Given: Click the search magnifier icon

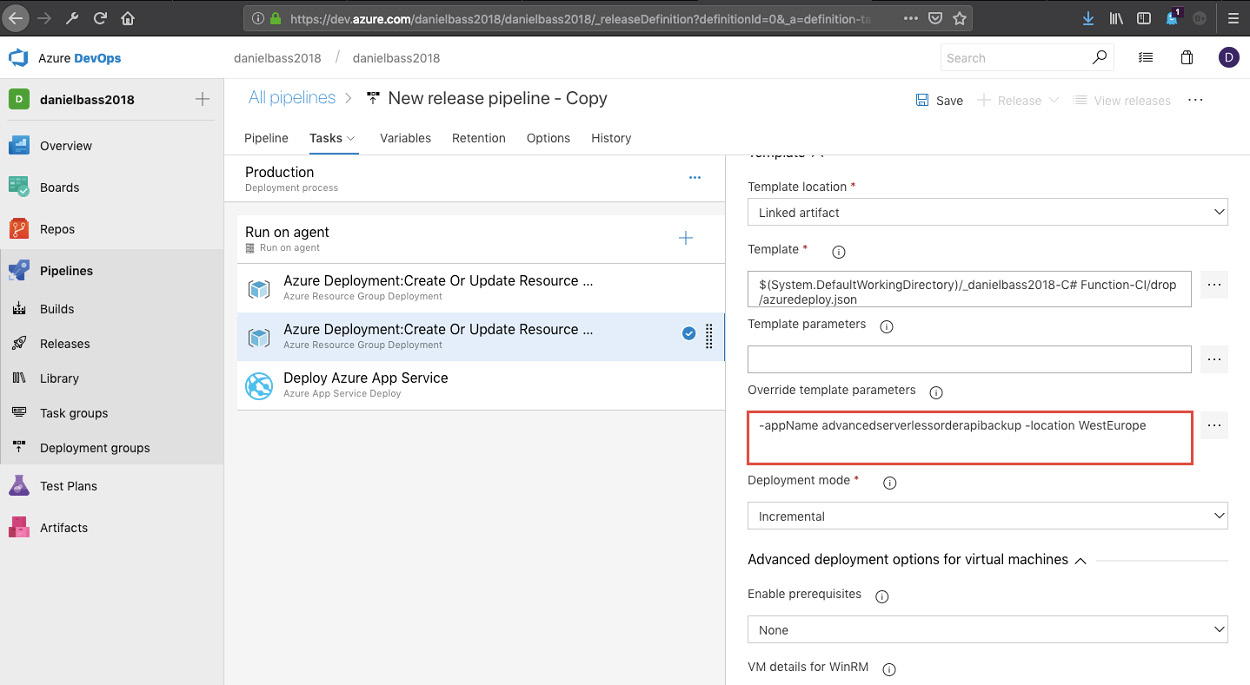Looking at the screenshot, I should click(1100, 58).
